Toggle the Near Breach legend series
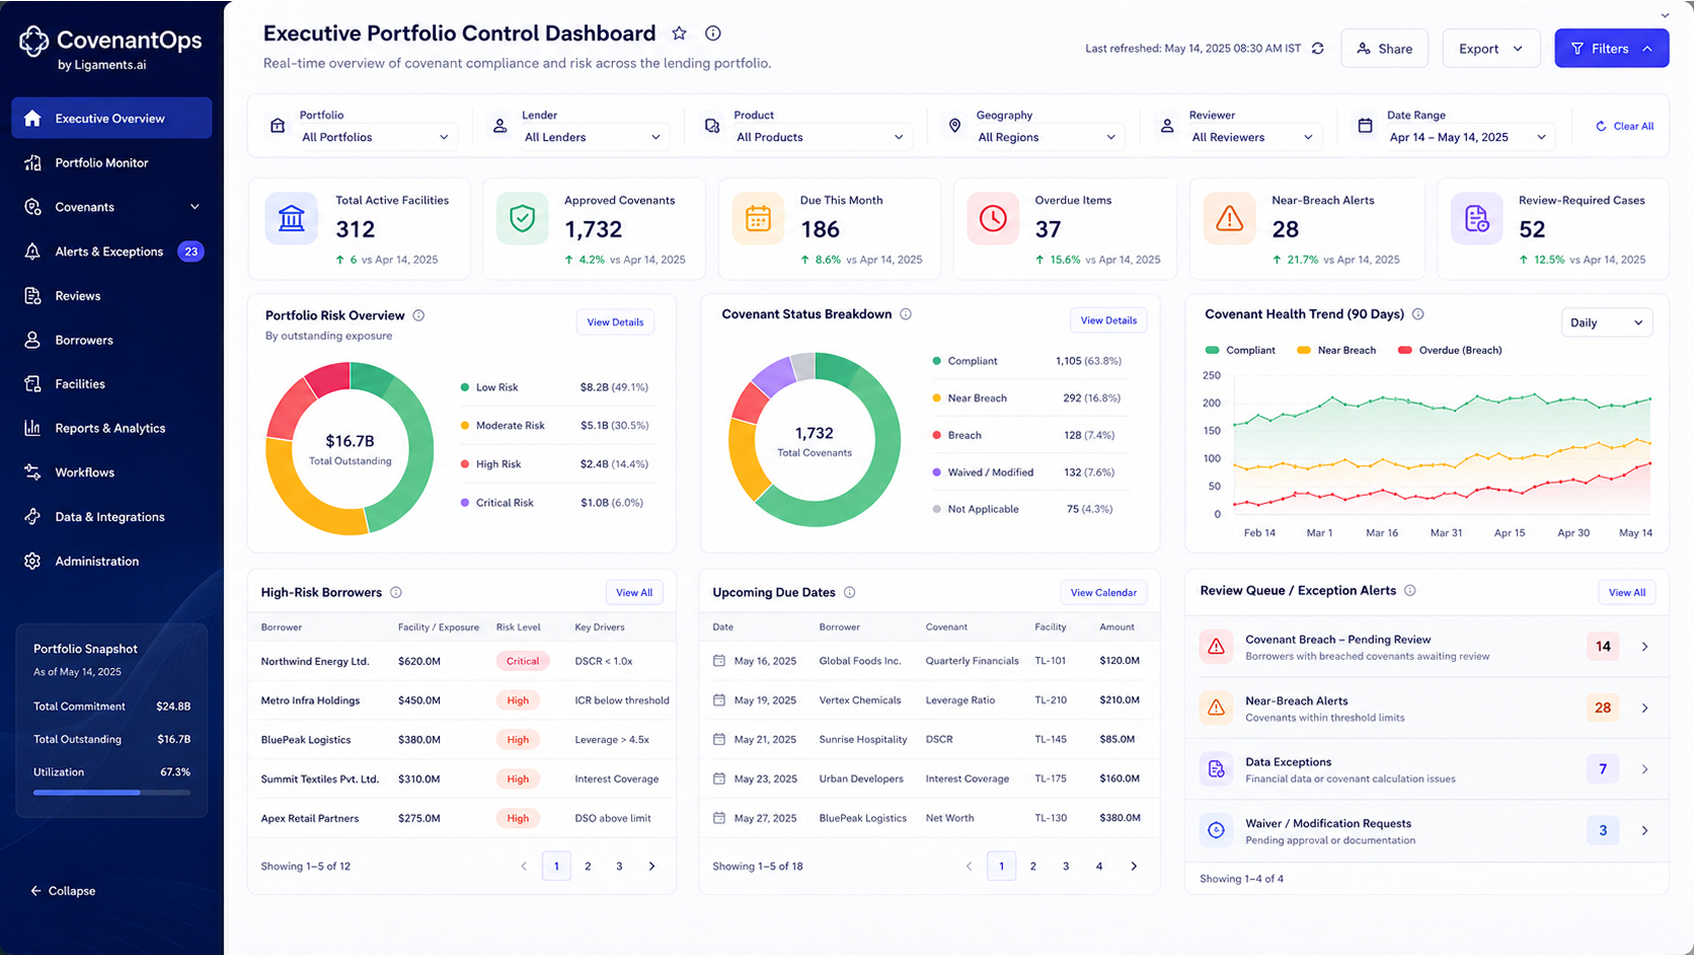Screen dimensions: 1694x956 (x=1336, y=350)
